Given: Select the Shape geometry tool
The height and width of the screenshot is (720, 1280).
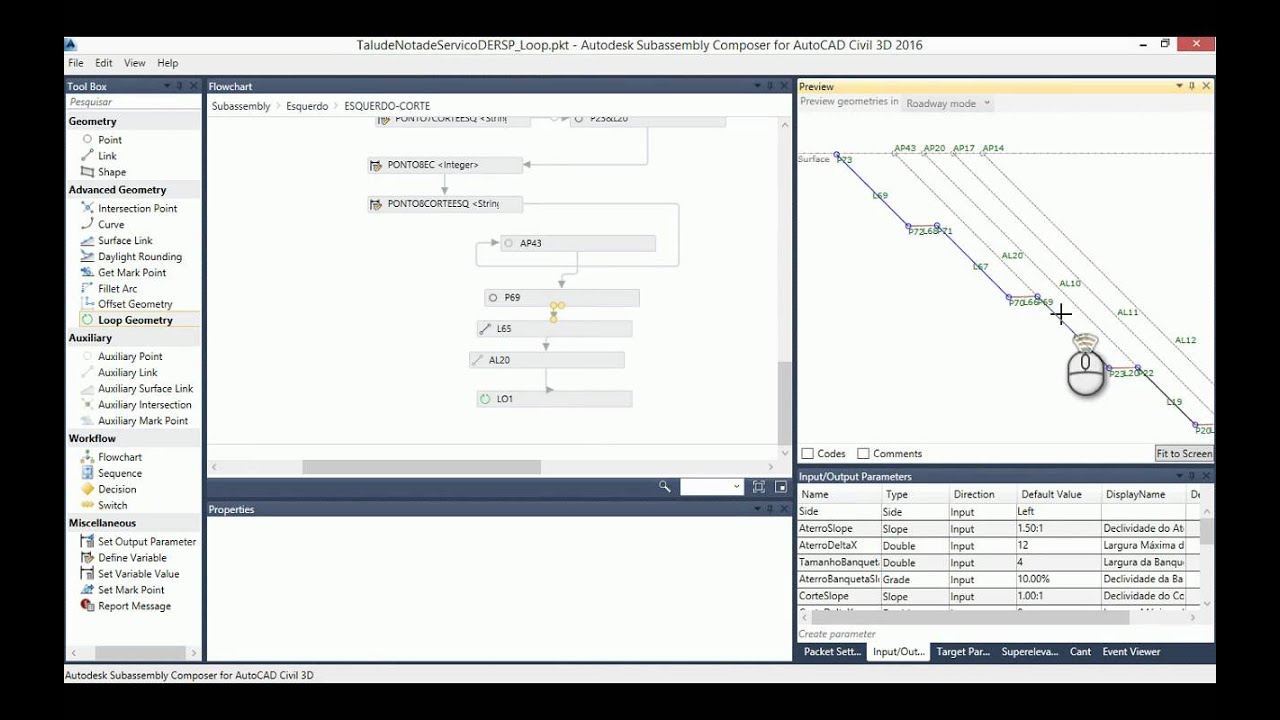Looking at the screenshot, I should pos(111,172).
